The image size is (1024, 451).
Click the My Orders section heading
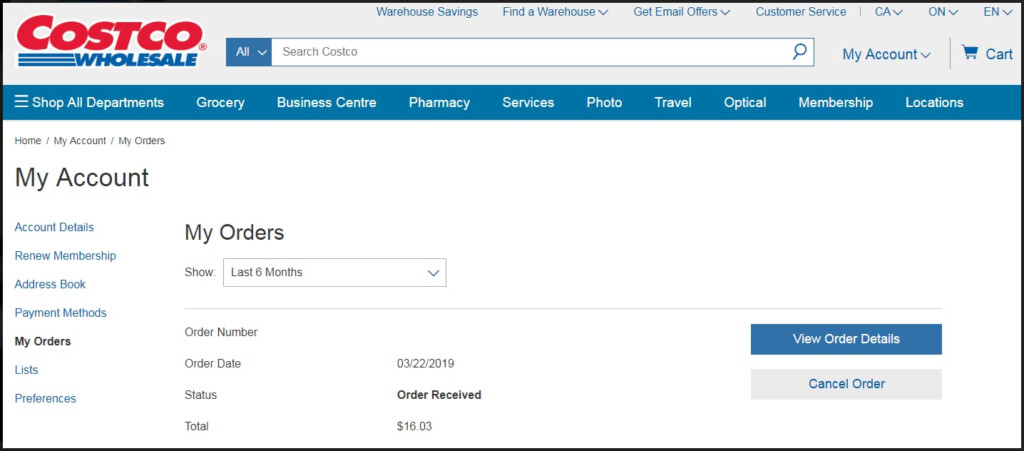click(234, 232)
